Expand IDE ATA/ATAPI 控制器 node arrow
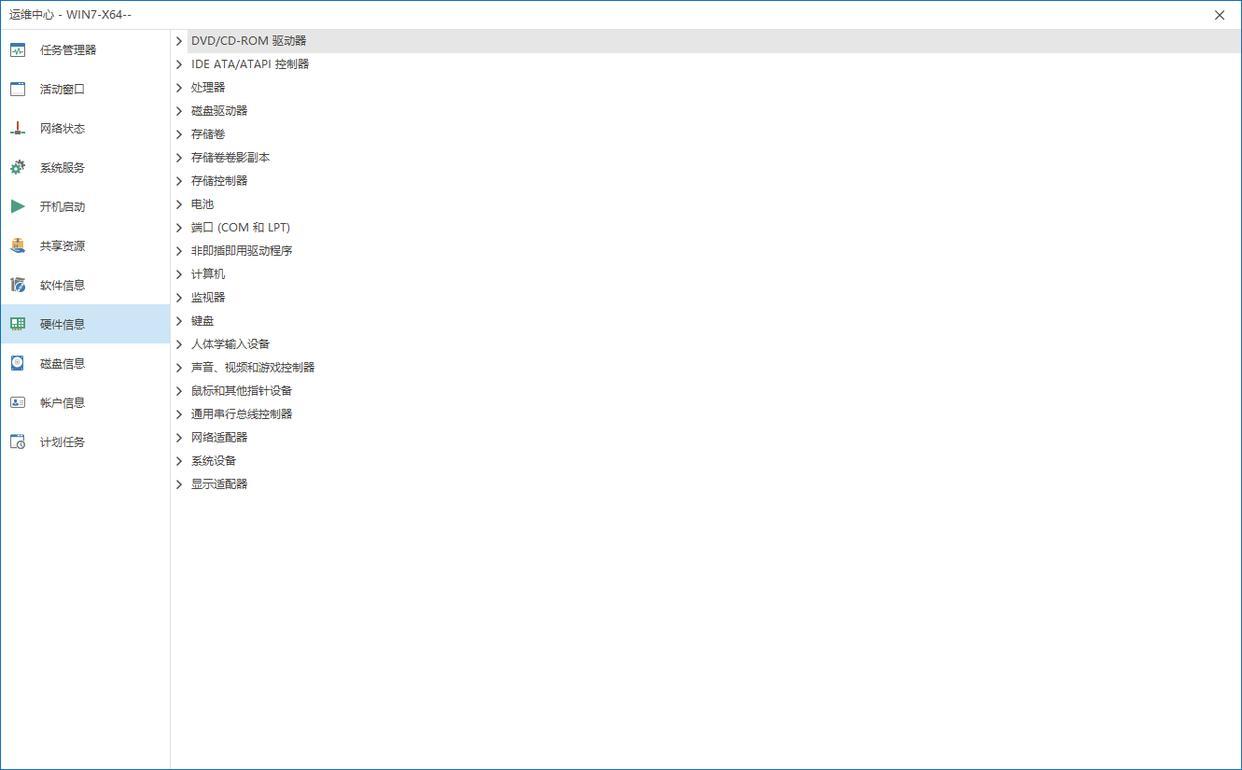The width and height of the screenshot is (1242, 770). tap(179, 64)
